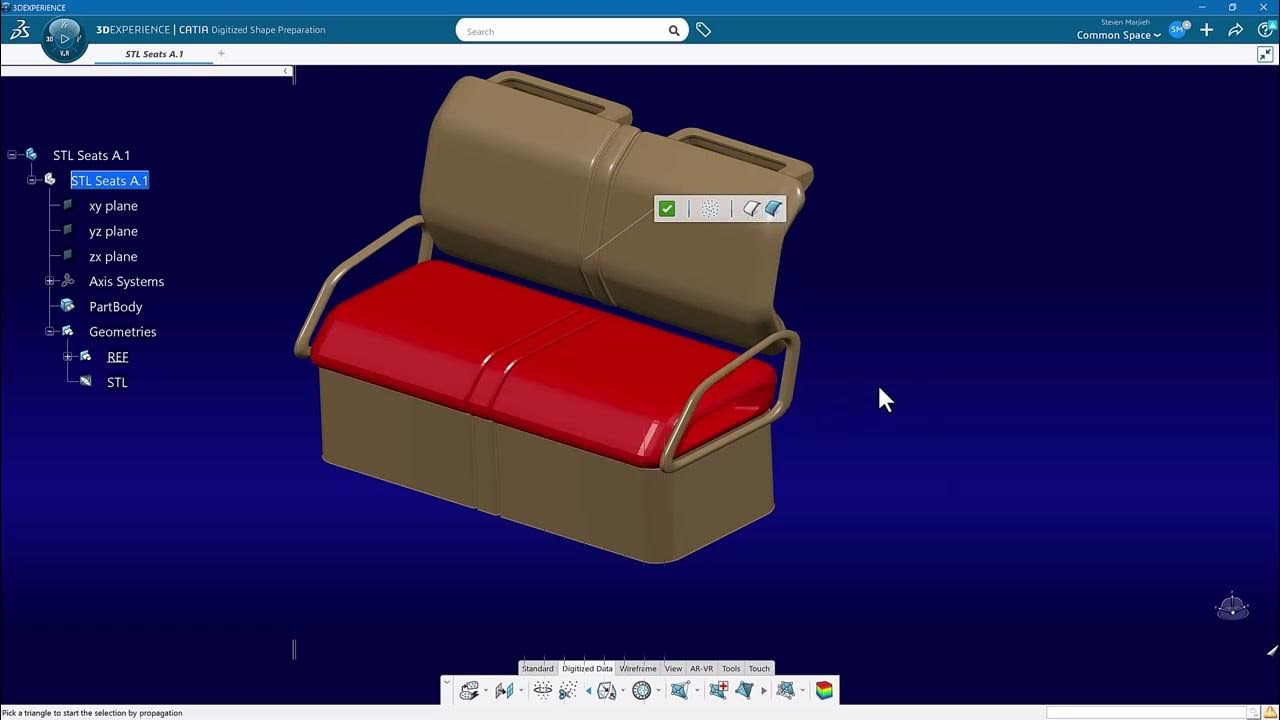Image resolution: width=1280 pixels, height=720 pixels.
Task: Click the export planes tool icon
Action: click(504, 690)
